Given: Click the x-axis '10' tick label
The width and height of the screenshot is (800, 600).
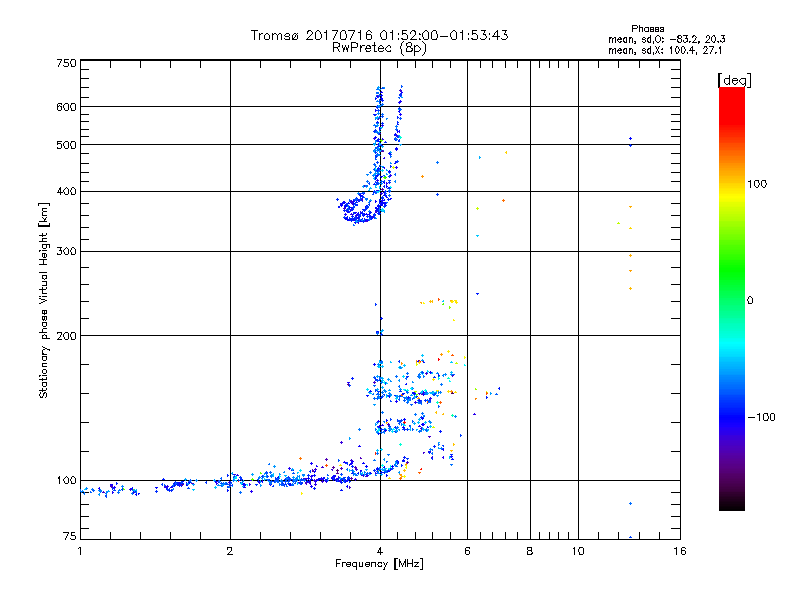Looking at the screenshot, I should point(578,551).
